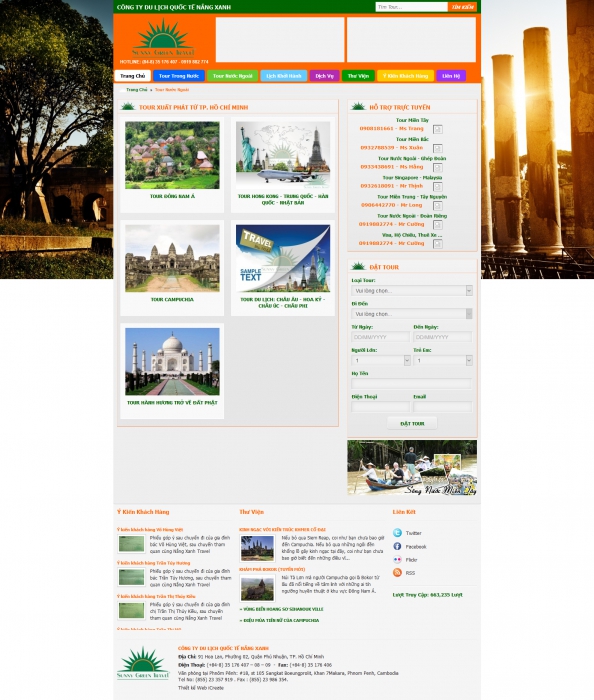Open Tour Nước Ngoài menu

(x=233, y=76)
